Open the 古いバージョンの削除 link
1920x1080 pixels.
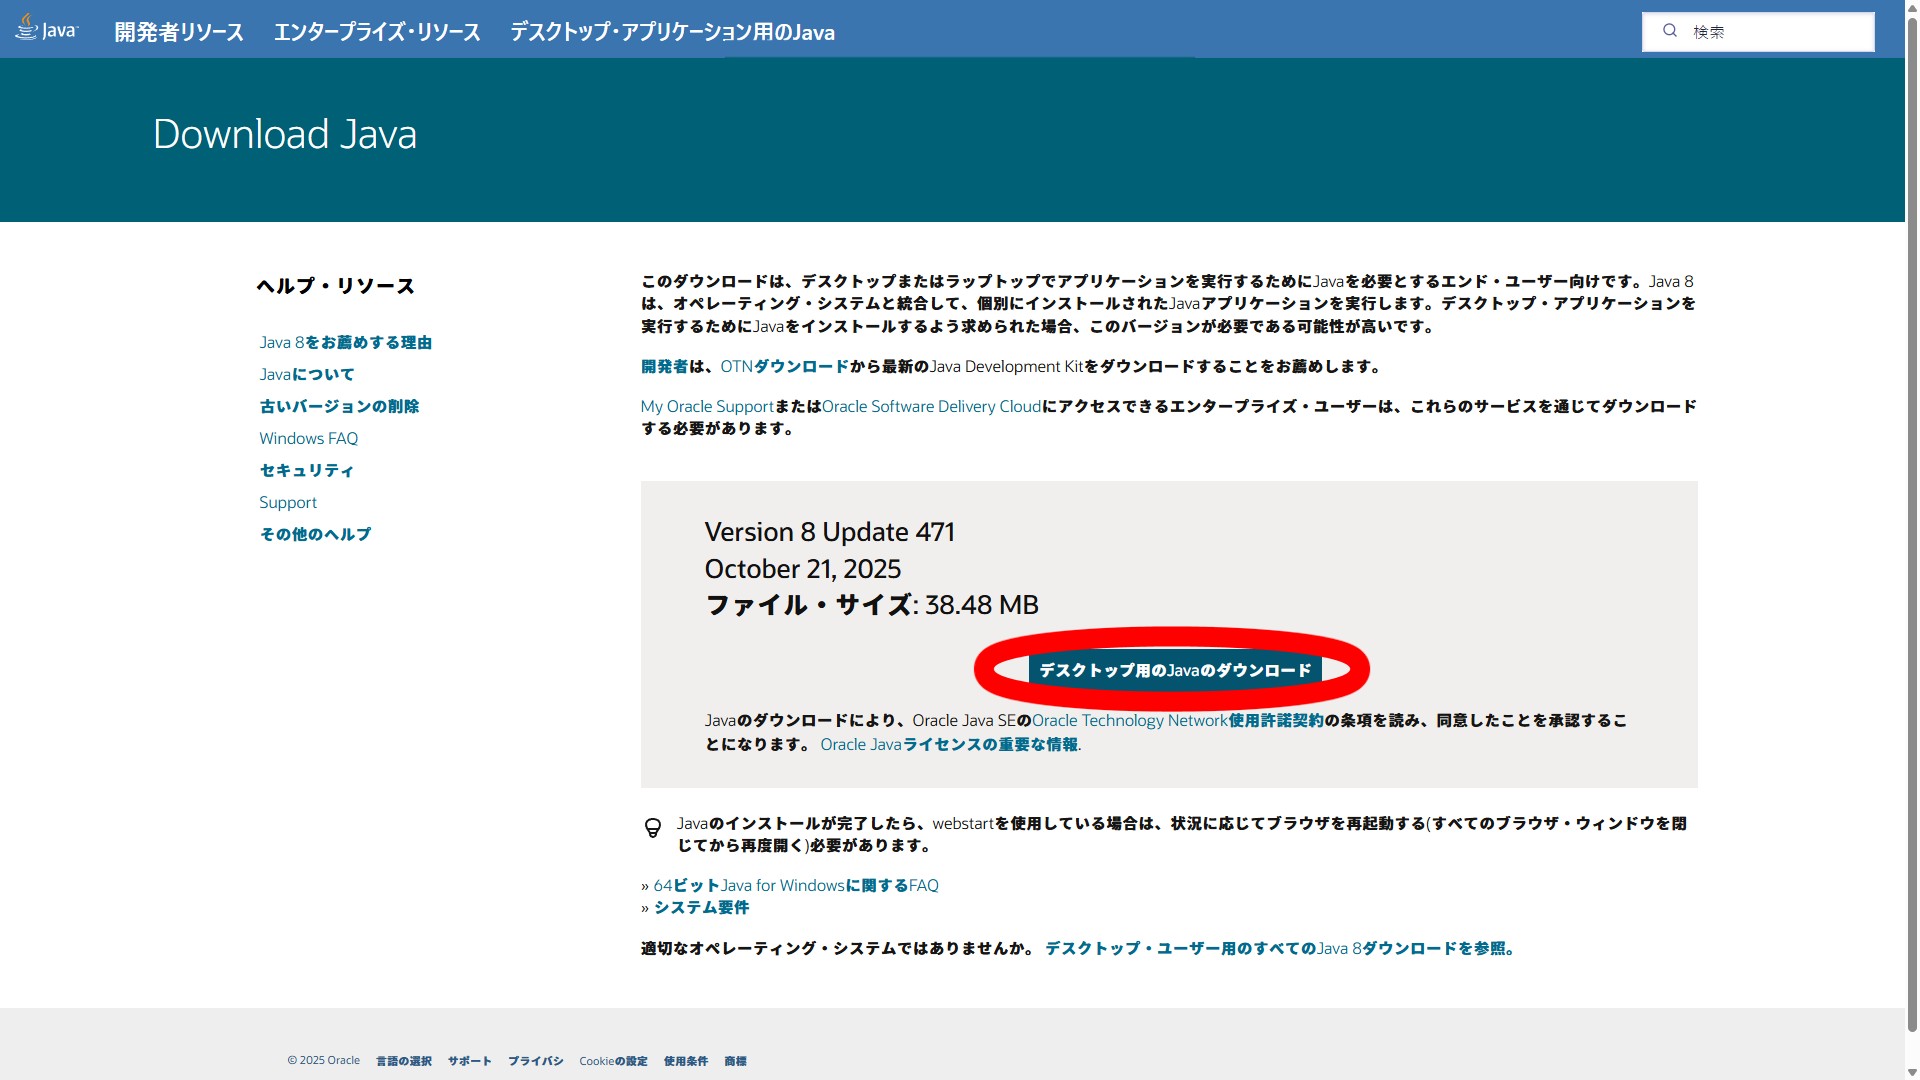click(339, 406)
